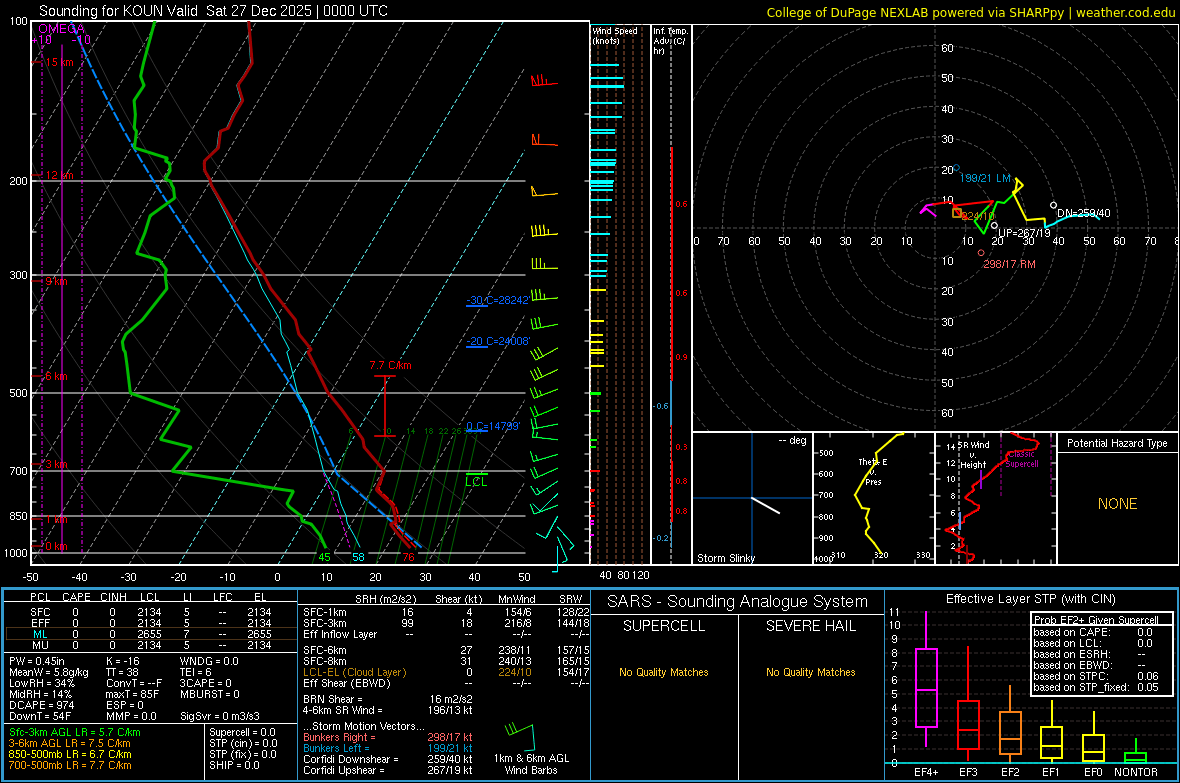Click the Bunkers Left = 199/21 kt line
Screen dimensions: 1180x783
tap(388, 748)
